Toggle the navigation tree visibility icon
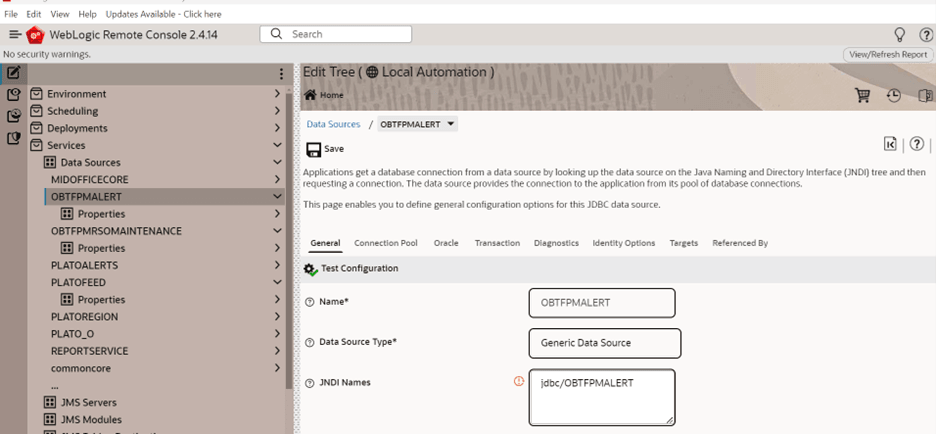 tap(925, 96)
